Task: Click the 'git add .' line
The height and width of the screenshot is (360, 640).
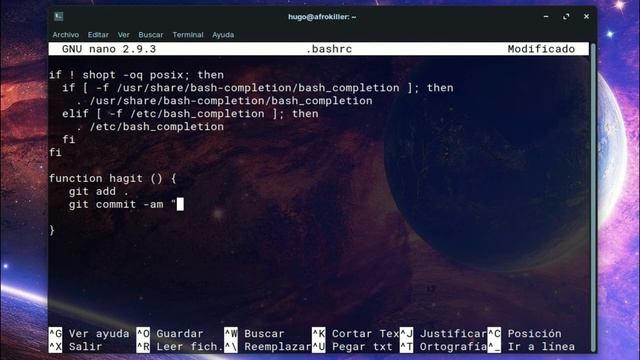Action: tap(98, 191)
